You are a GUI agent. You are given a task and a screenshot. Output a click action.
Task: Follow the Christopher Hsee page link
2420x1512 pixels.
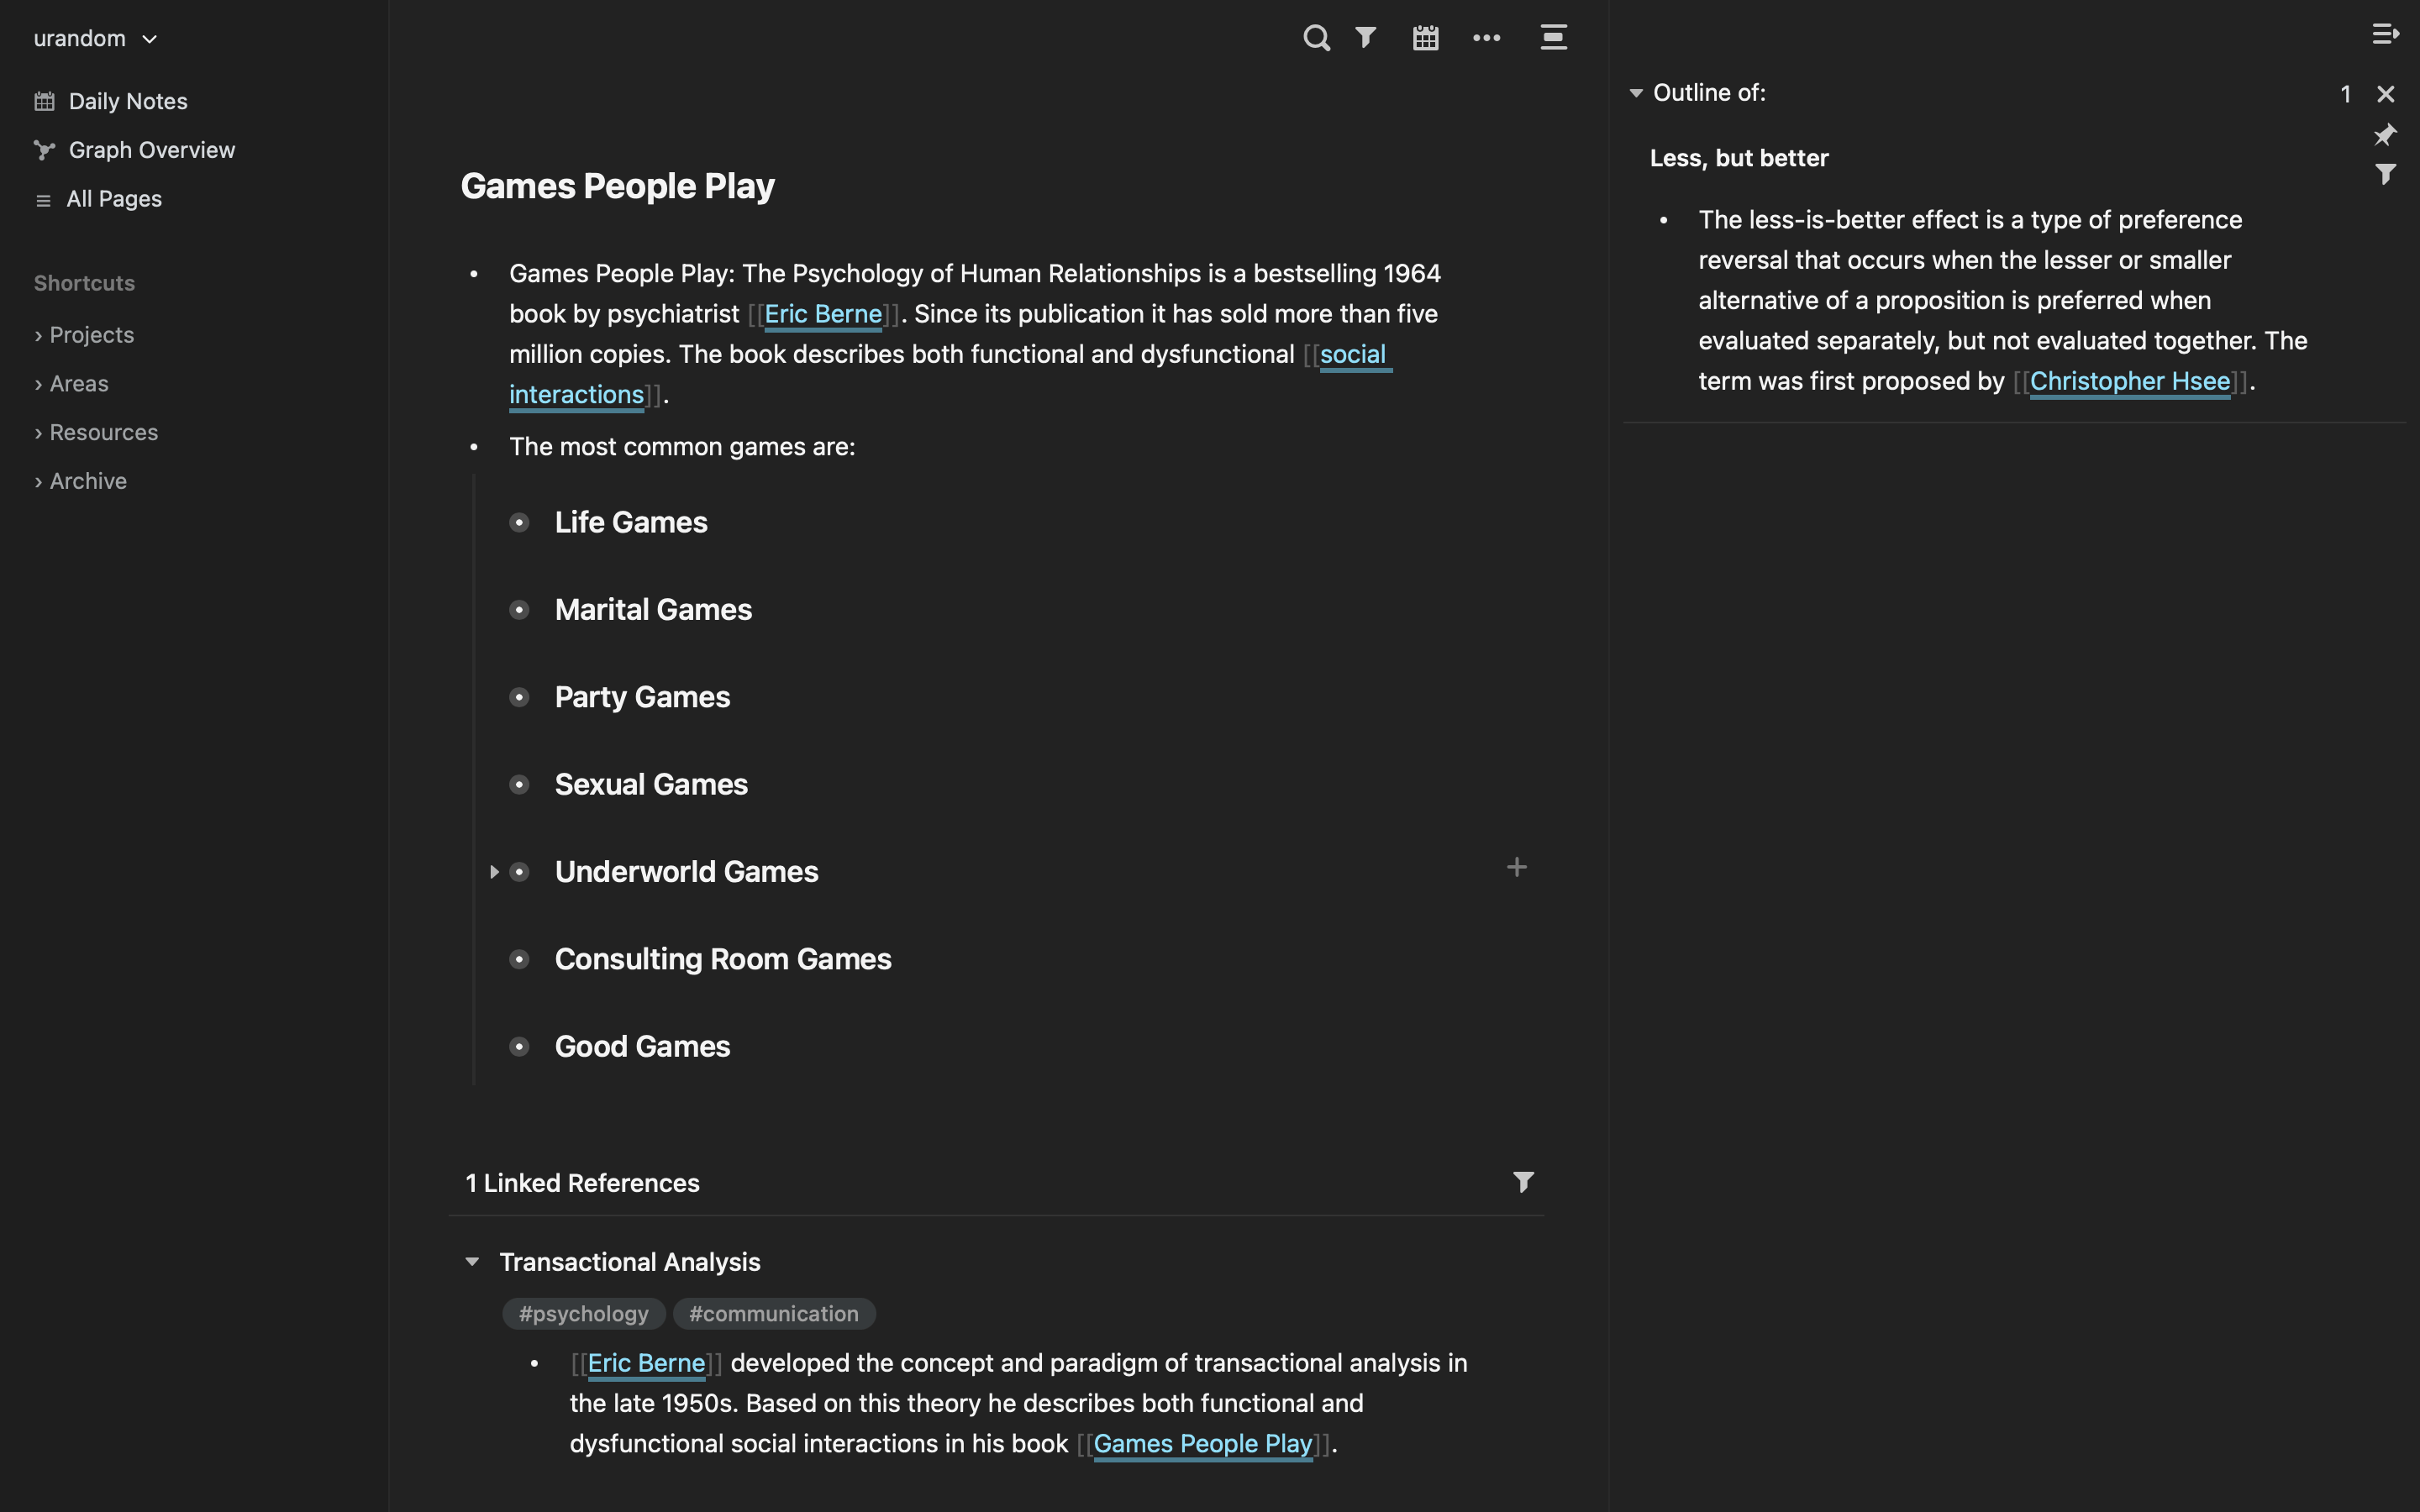(x=2129, y=381)
